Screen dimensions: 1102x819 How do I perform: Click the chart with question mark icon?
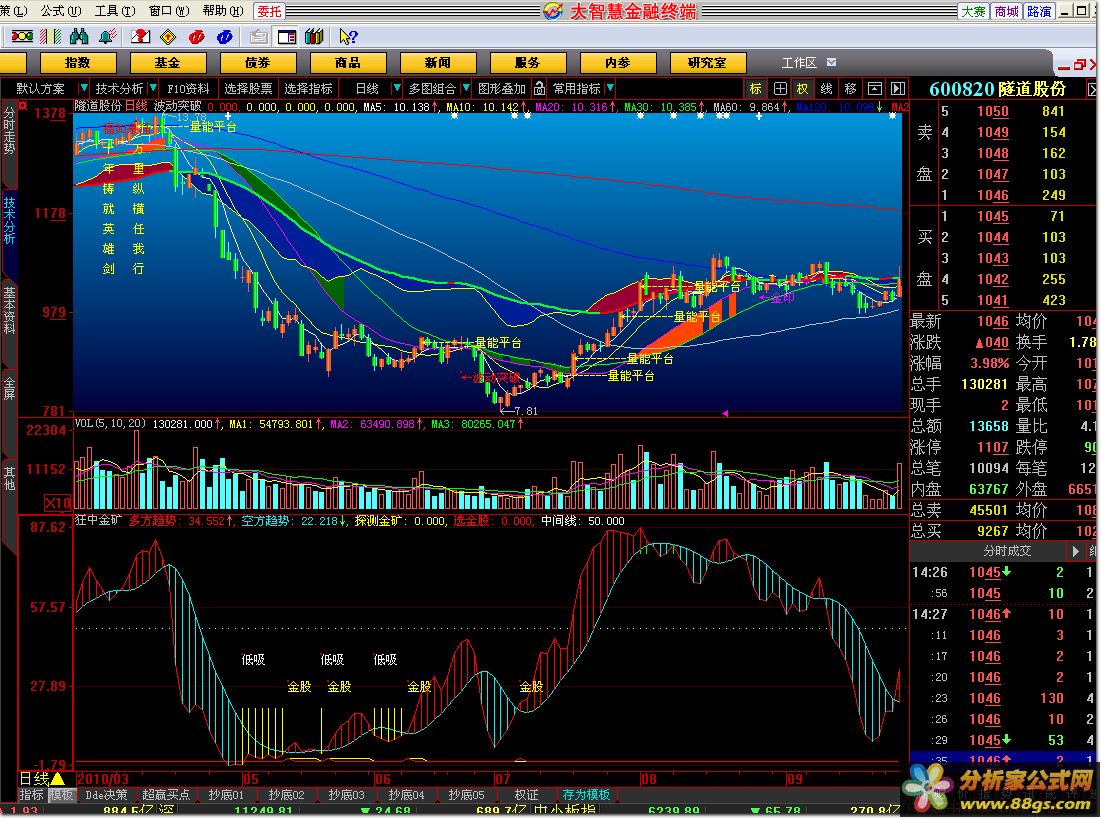coord(141,36)
